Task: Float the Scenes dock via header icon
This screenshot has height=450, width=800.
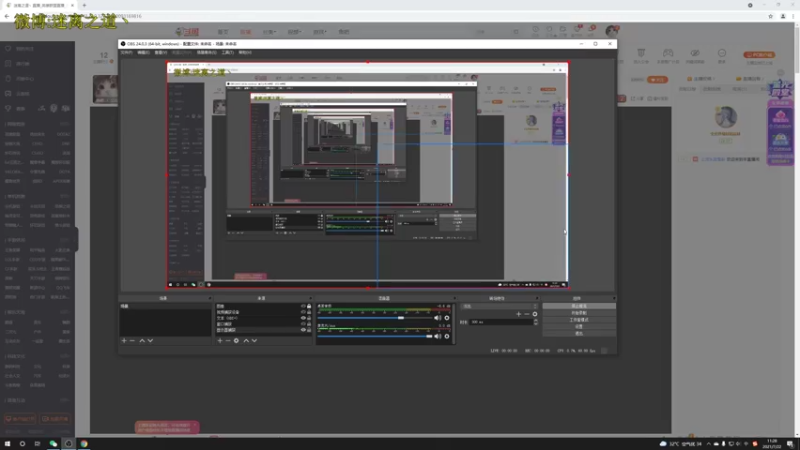Action: (209, 298)
